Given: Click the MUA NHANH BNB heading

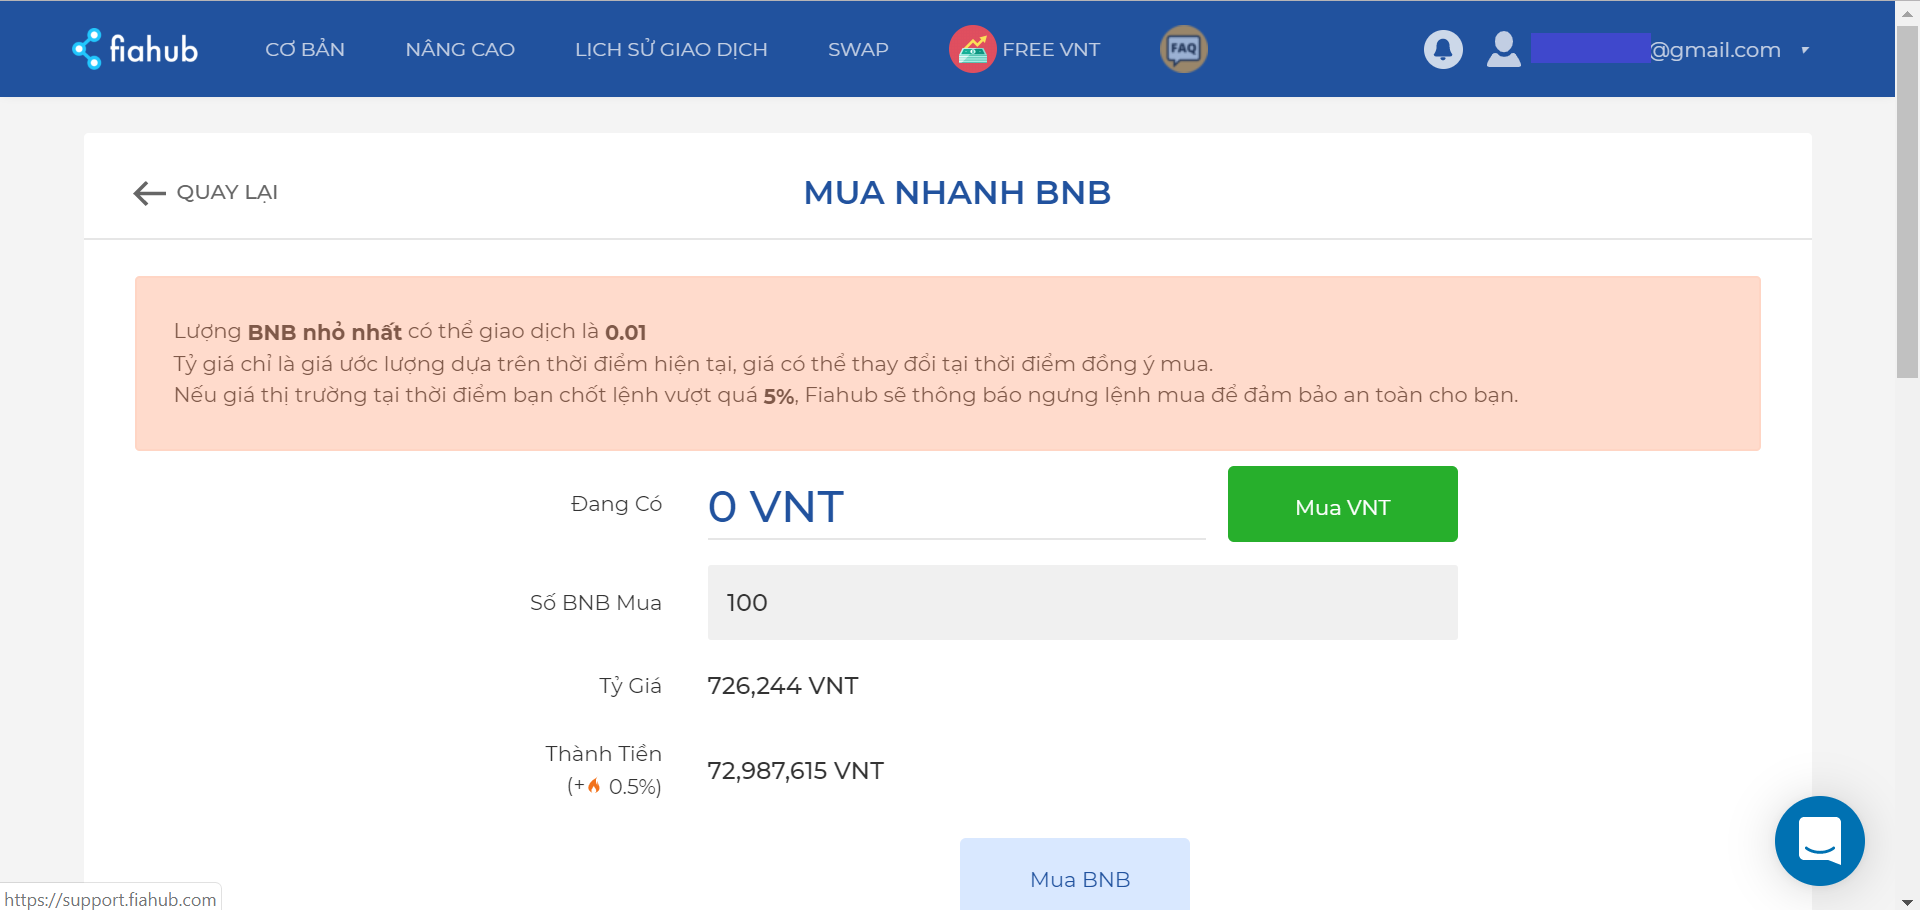Looking at the screenshot, I should click(x=957, y=193).
